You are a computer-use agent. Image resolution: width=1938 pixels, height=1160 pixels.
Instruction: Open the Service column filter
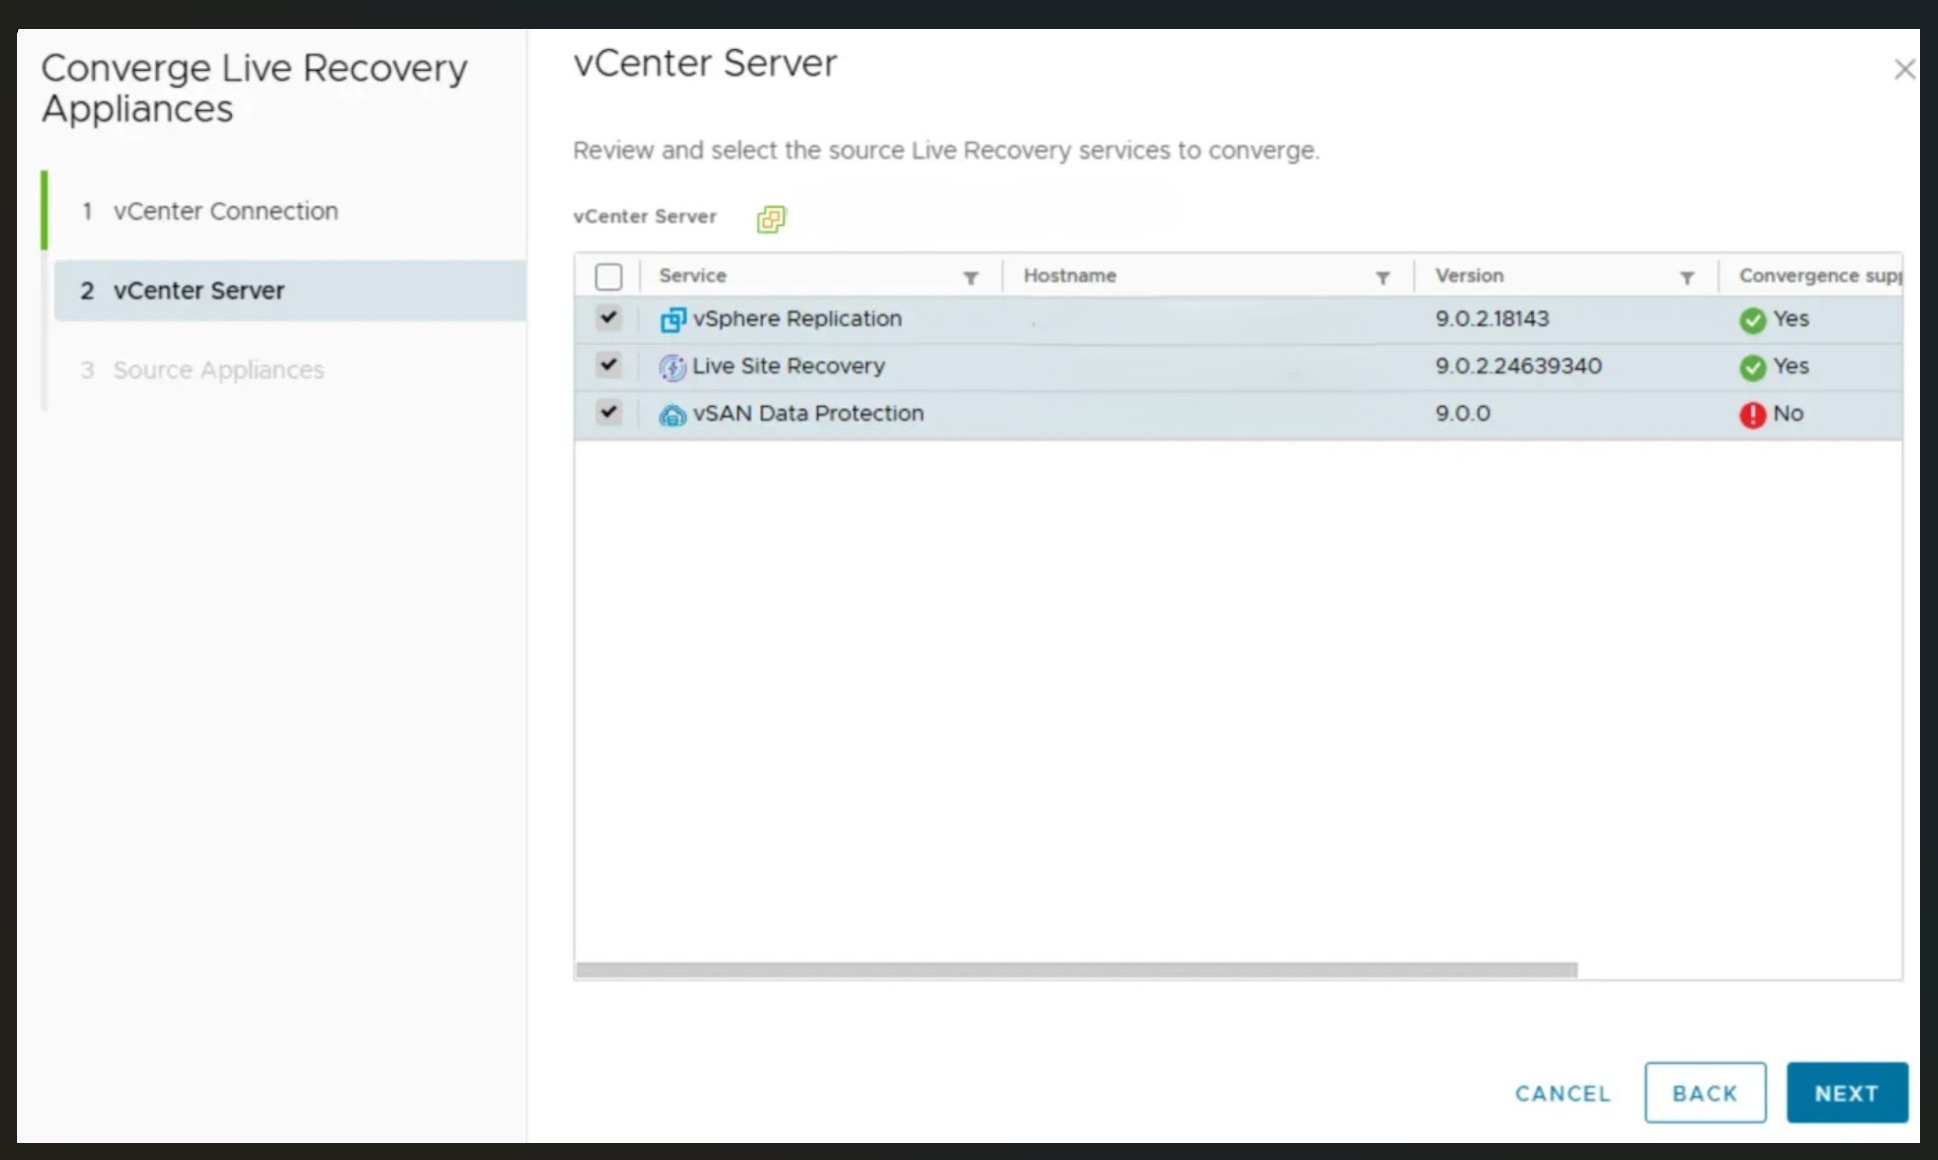coord(970,278)
